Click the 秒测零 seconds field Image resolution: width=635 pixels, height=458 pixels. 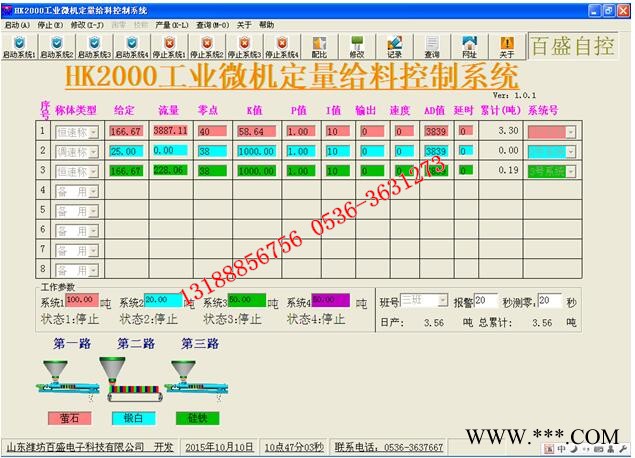550,301
